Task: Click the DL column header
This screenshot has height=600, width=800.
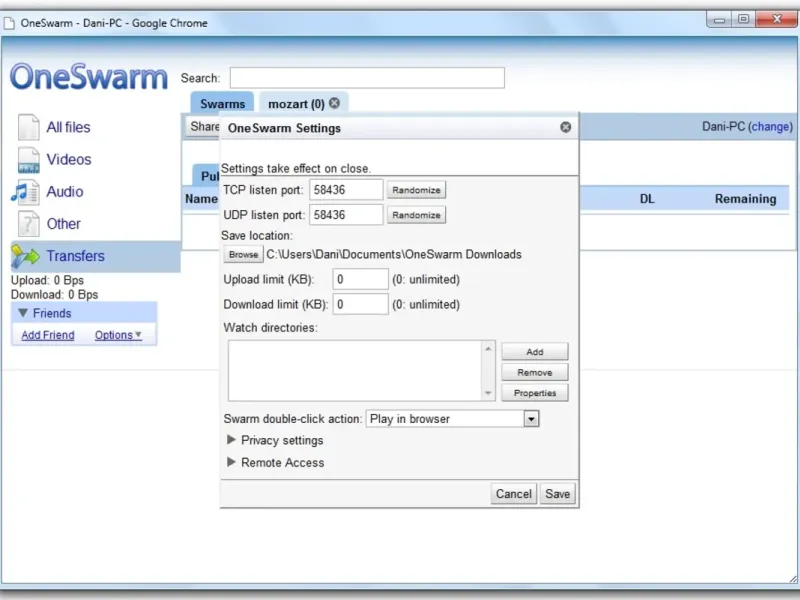Action: (x=647, y=198)
